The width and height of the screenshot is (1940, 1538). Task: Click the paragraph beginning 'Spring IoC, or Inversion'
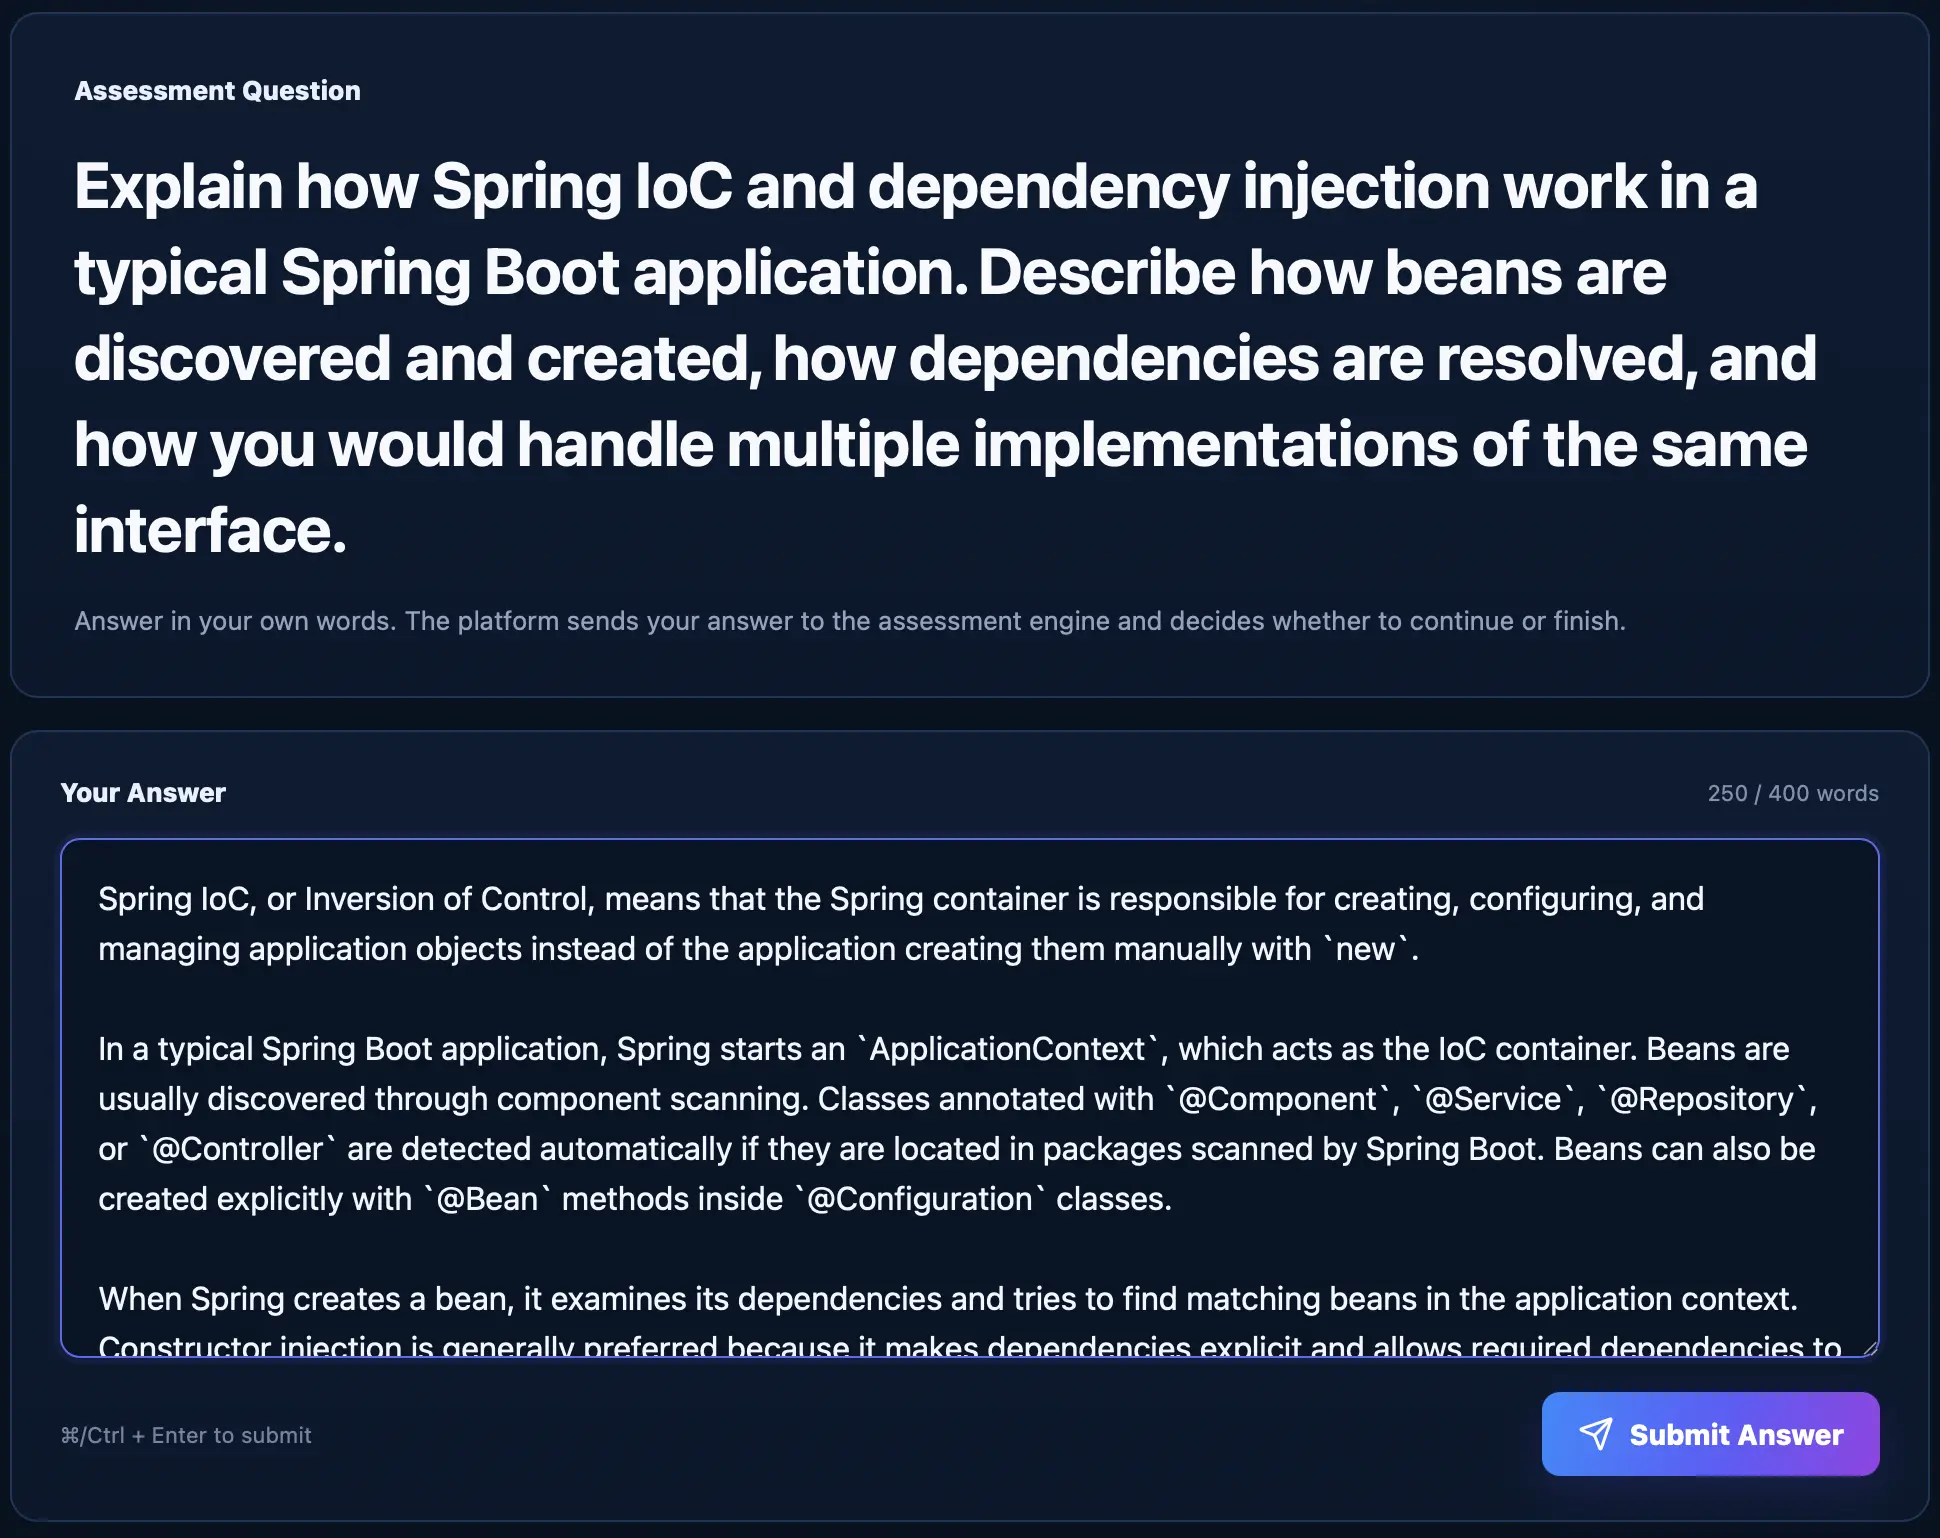901,924
